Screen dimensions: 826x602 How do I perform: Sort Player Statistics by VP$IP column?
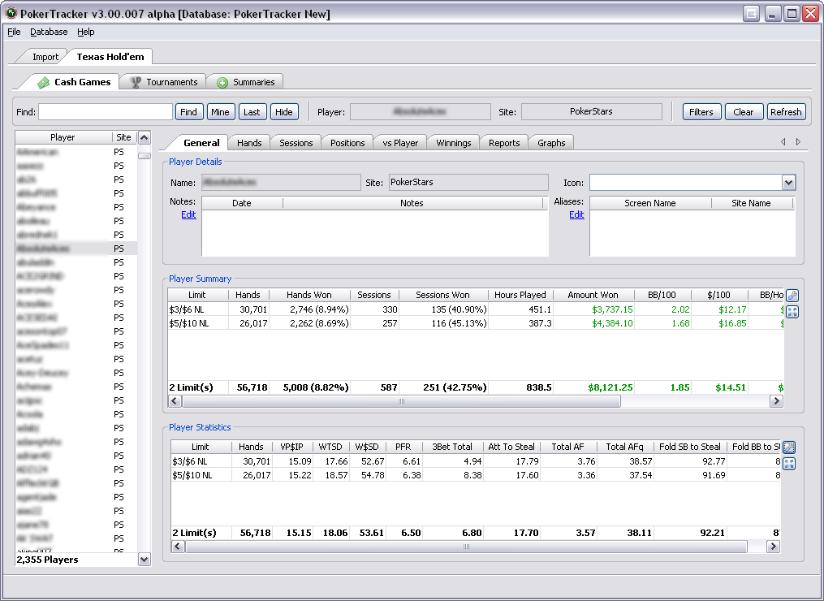coord(292,447)
